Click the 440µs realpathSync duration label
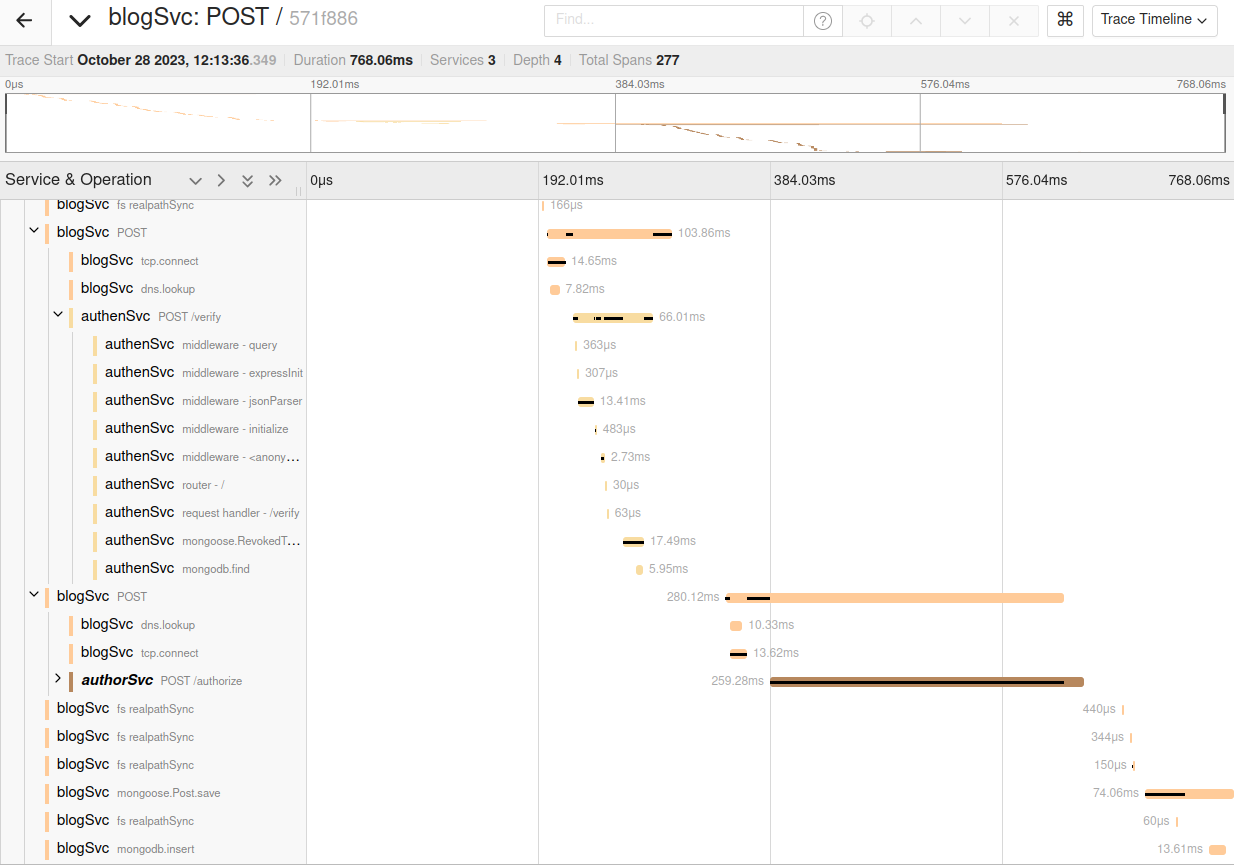1234x865 pixels. 1099,709
